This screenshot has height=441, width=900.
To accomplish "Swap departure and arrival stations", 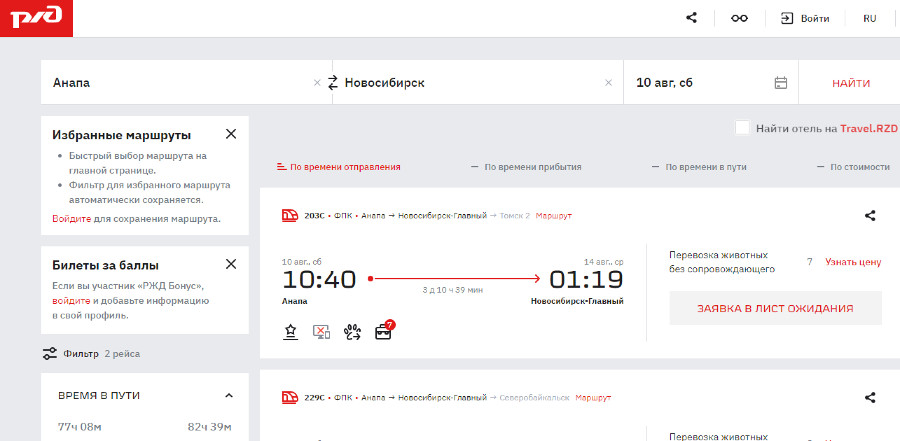I will pyautogui.click(x=333, y=83).
